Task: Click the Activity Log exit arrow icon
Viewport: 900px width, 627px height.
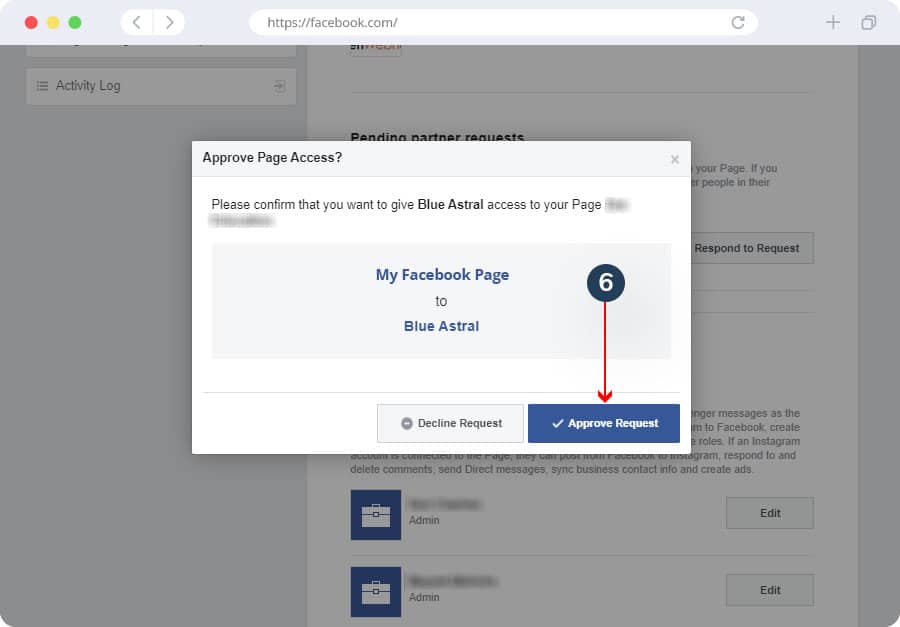Action: pyautogui.click(x=280, y=86)
